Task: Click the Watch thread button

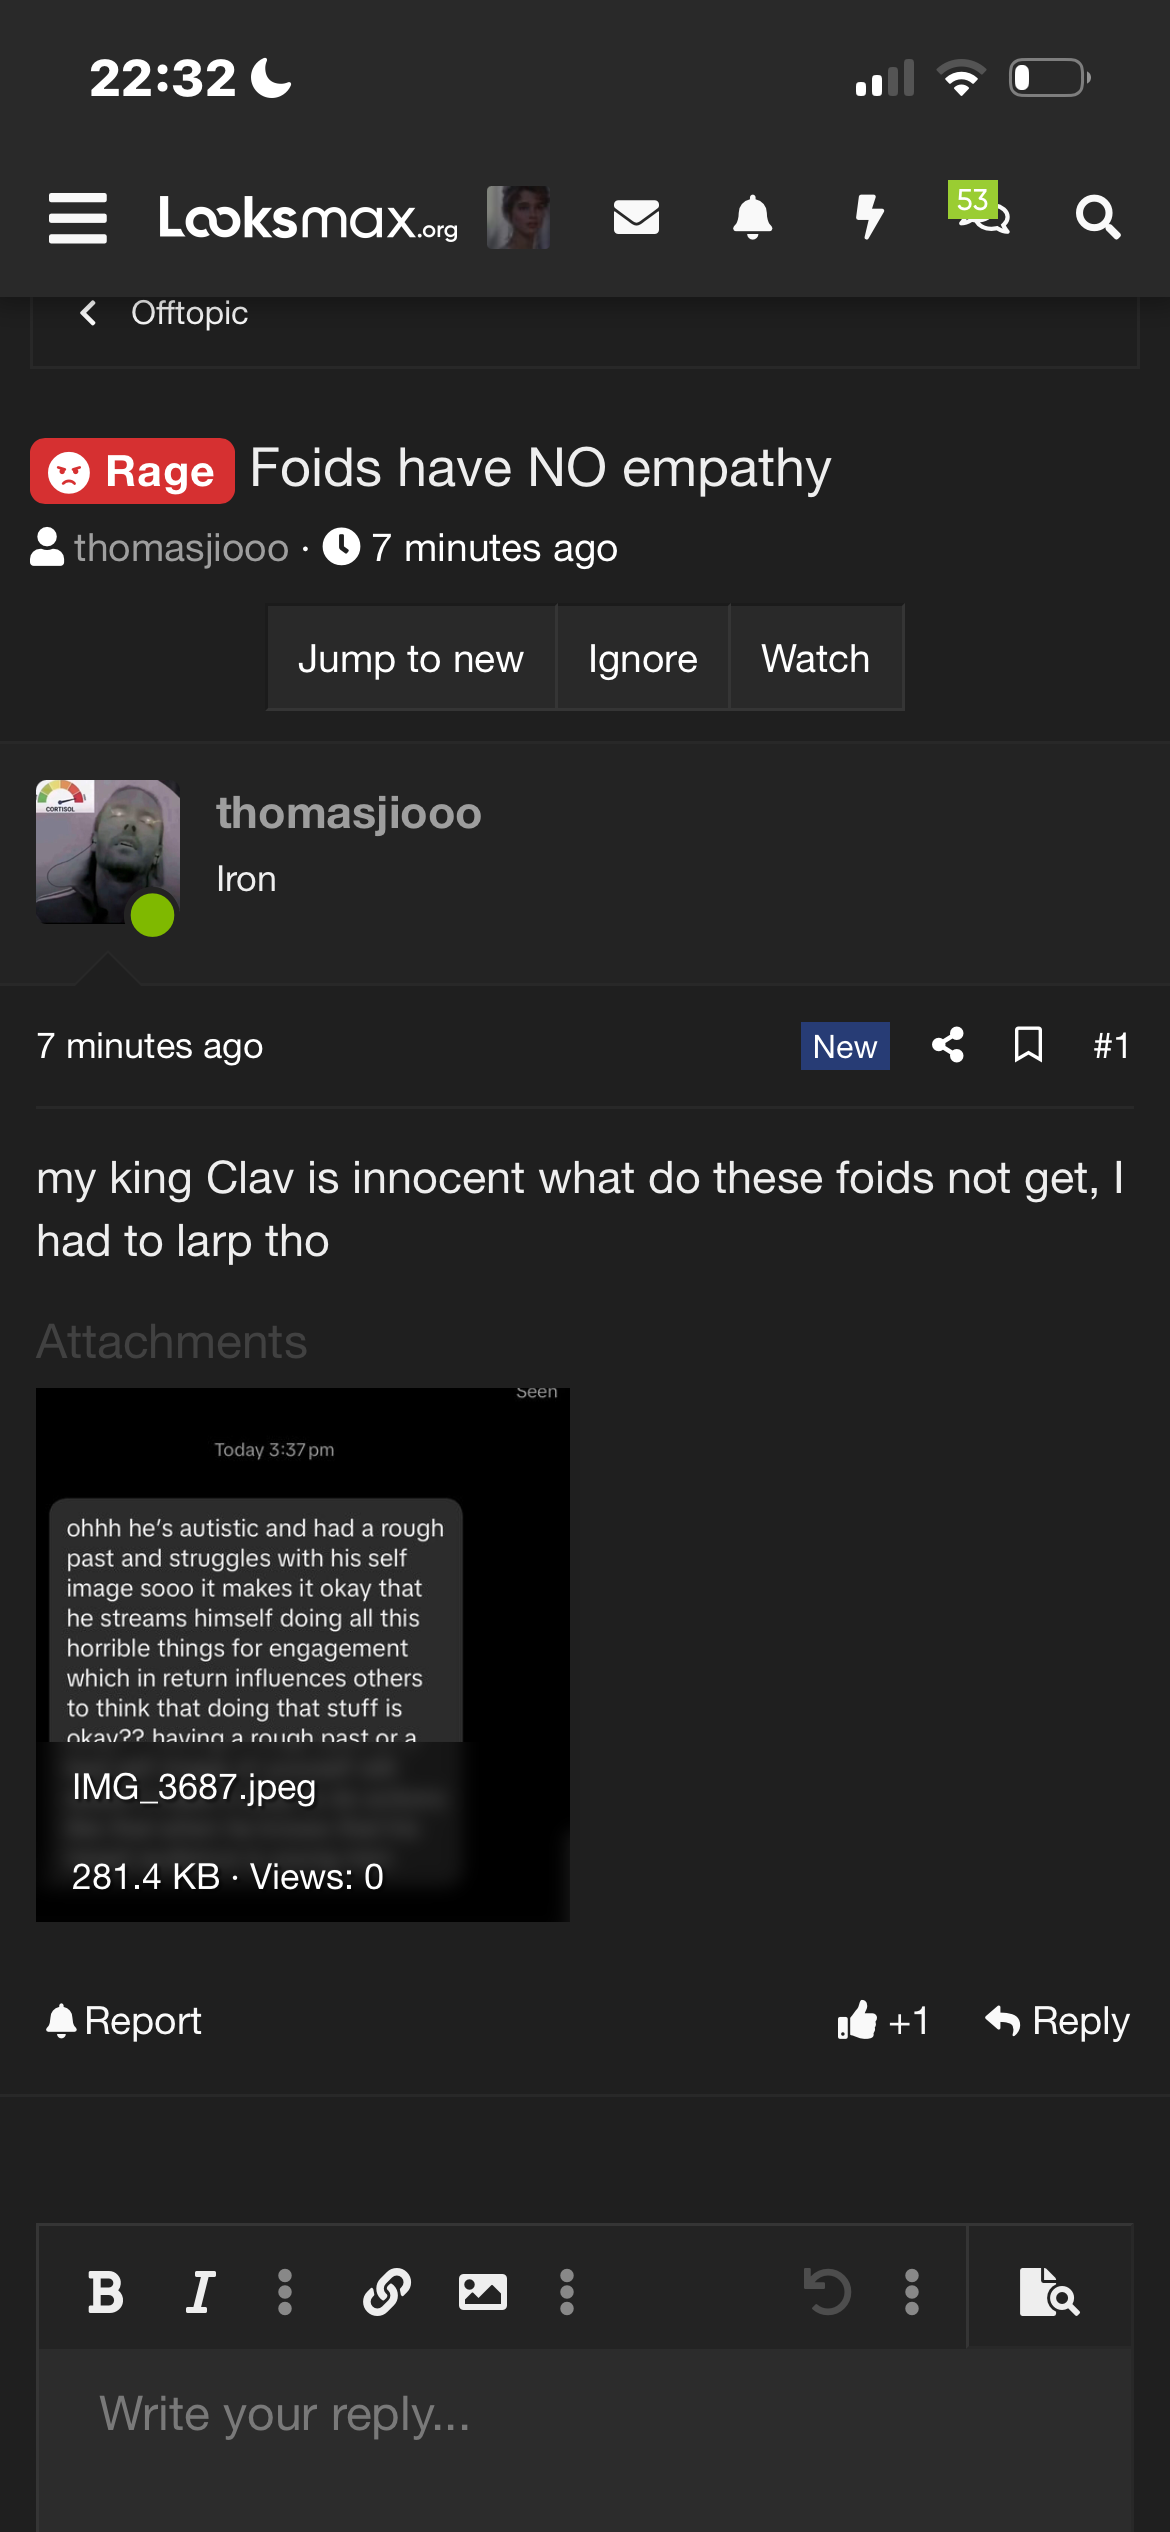Action: click(x=816, y=658)
